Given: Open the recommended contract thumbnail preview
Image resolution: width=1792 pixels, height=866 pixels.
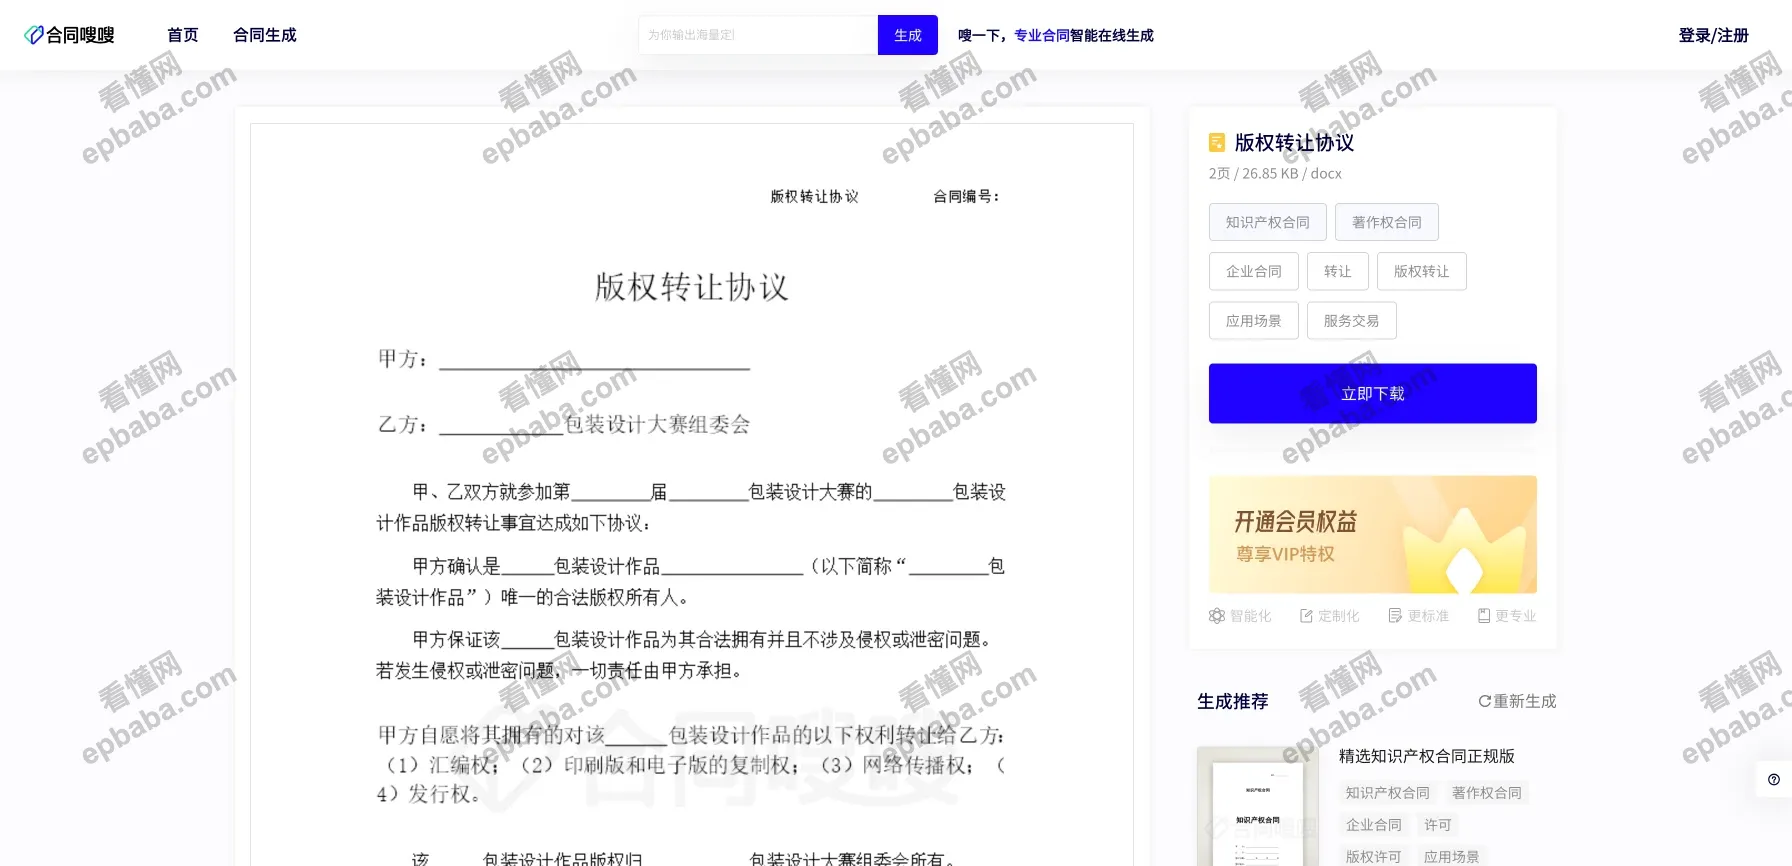Looking at the screenshot, I should [1258, 806].
